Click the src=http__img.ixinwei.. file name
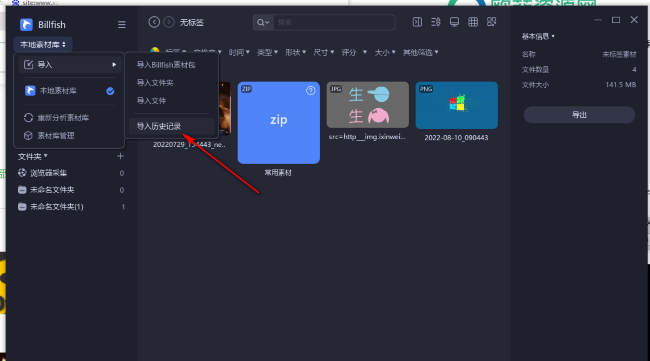The height and width of the screenshot is (361, 650). 367,137
